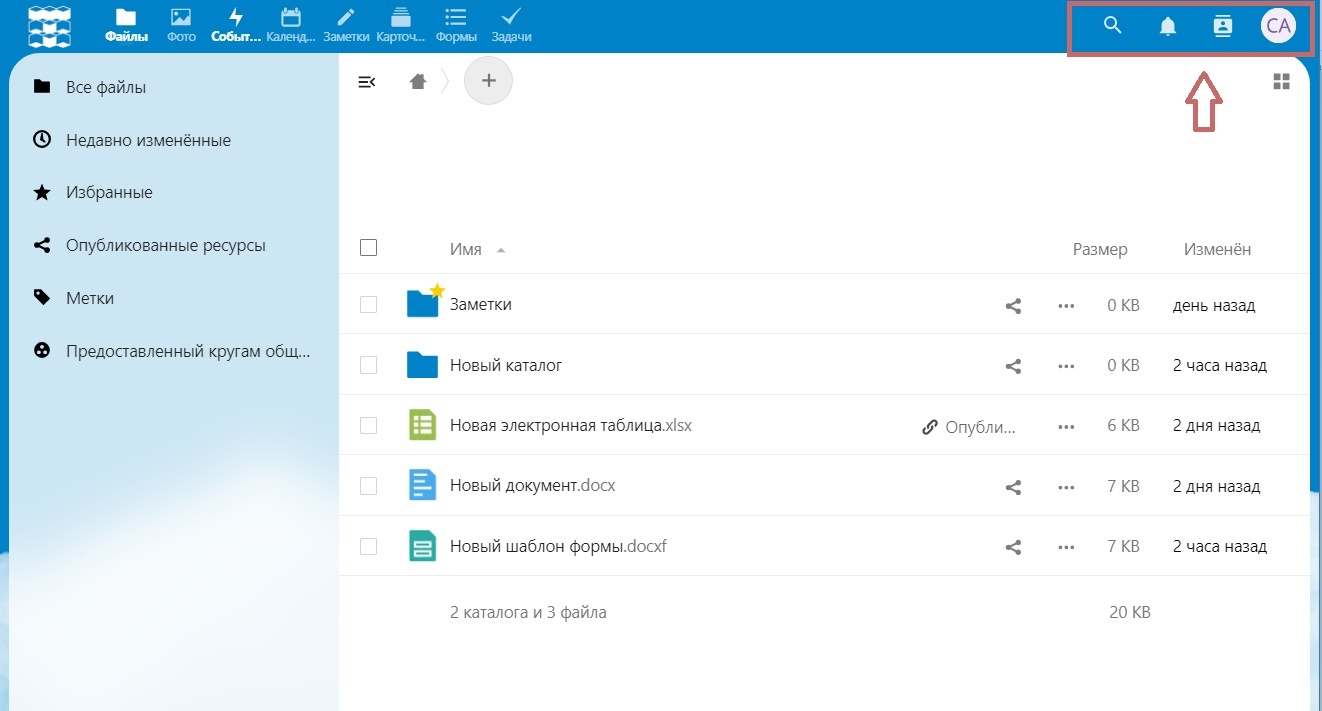Screen dimensions: 1322x711
Task: Select the Заметки folder checkbox
Action: point(368,305)
